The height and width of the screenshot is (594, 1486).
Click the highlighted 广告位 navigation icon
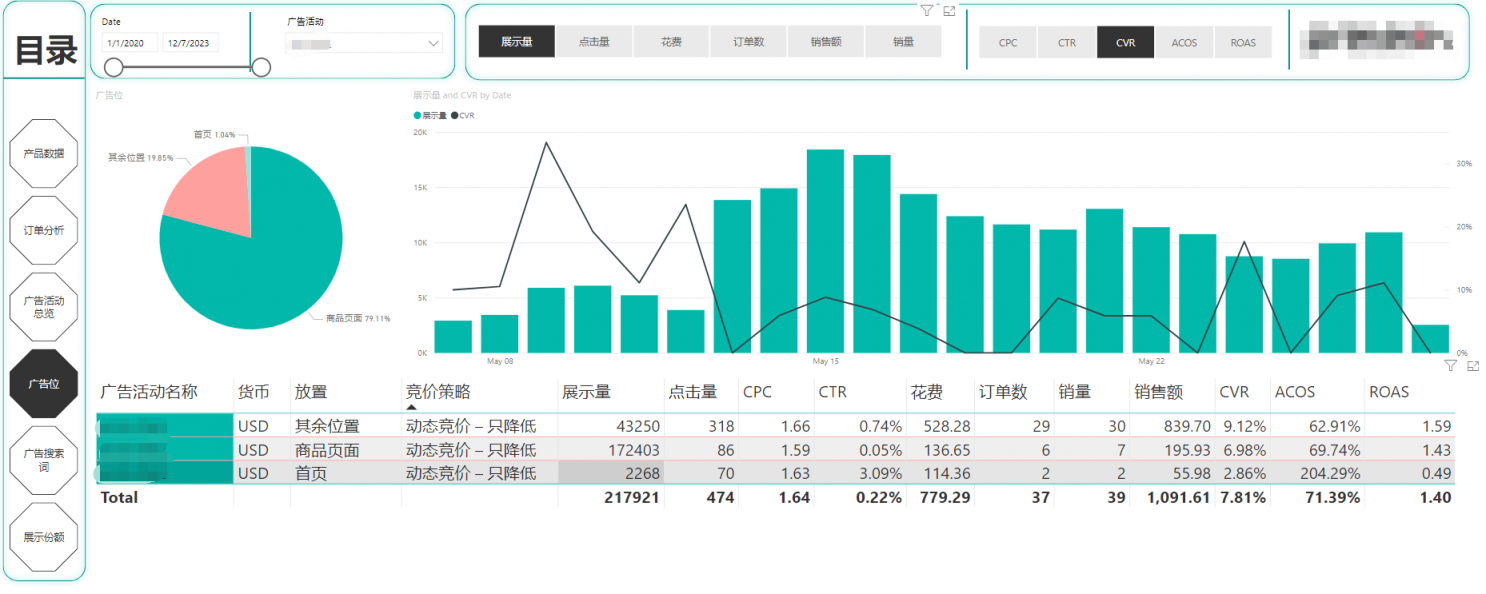coord(44,382)
